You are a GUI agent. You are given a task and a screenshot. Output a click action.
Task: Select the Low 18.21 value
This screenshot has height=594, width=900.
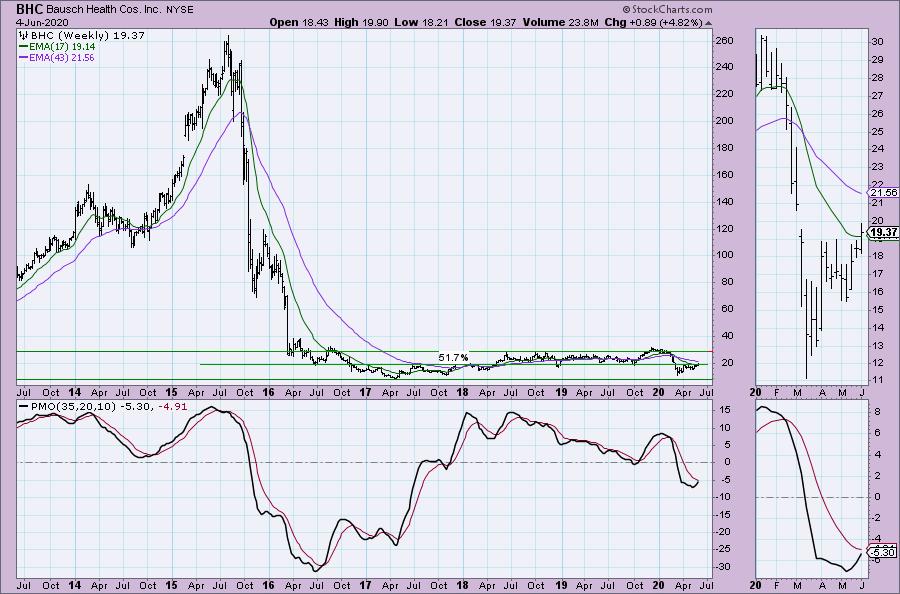pos(422,22)
